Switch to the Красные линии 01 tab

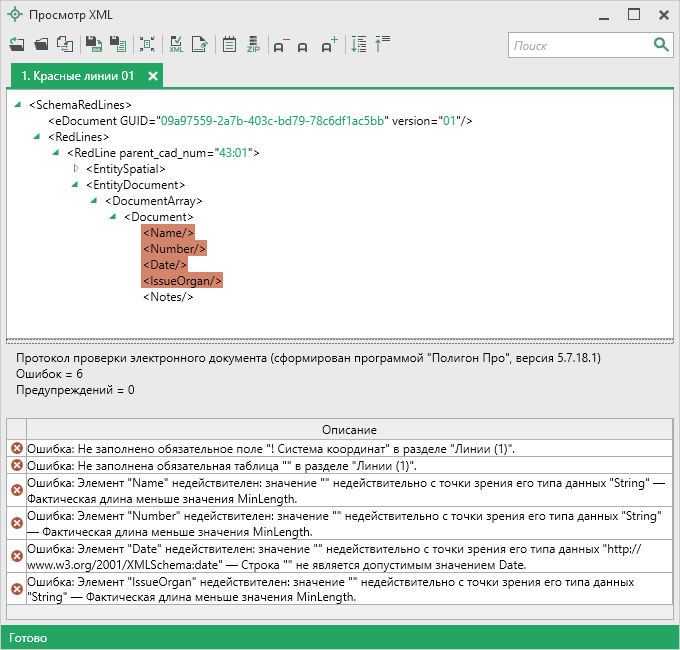[78, 76]
